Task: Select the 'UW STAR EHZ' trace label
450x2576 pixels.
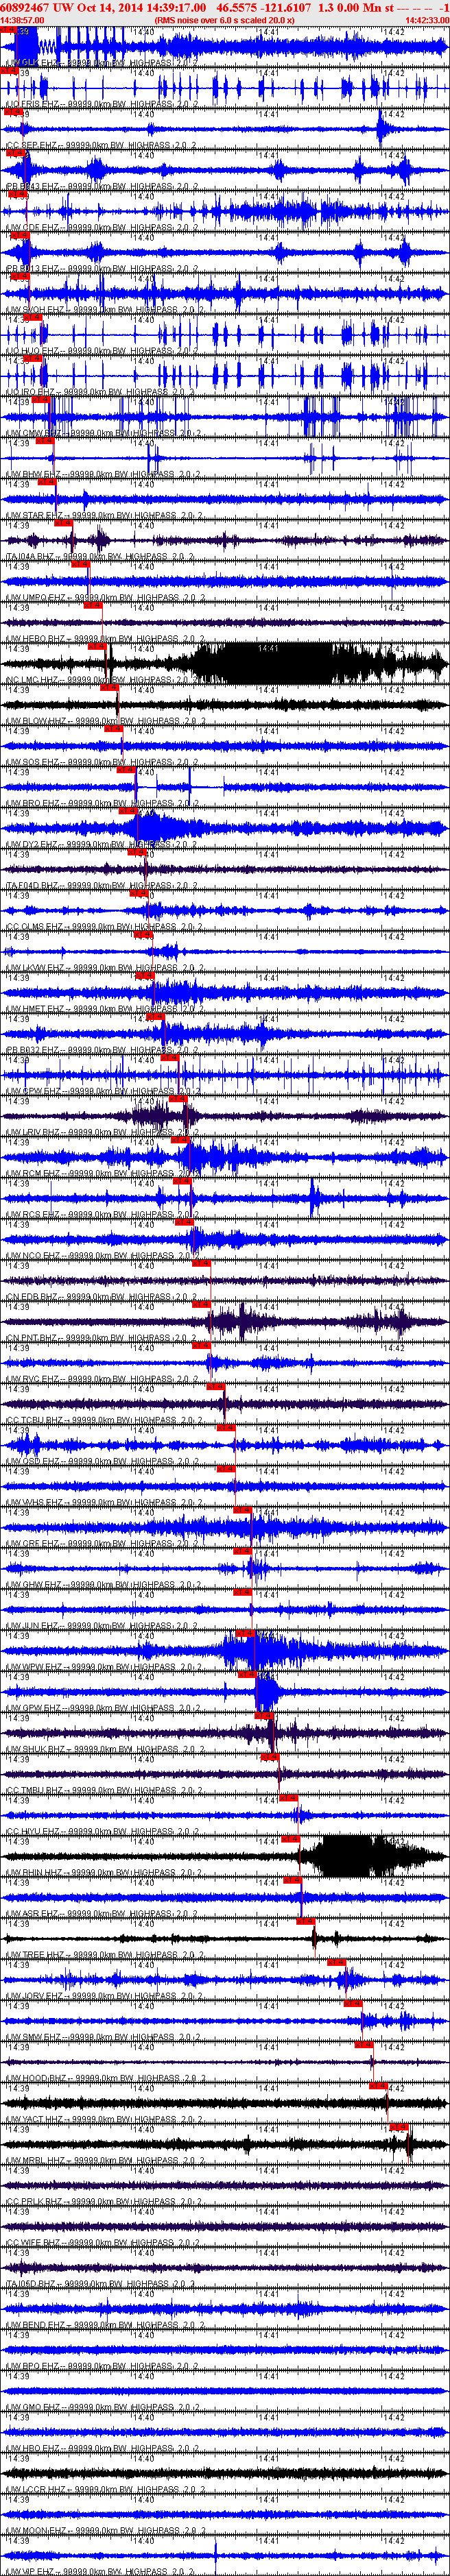Action: [103, 515]
